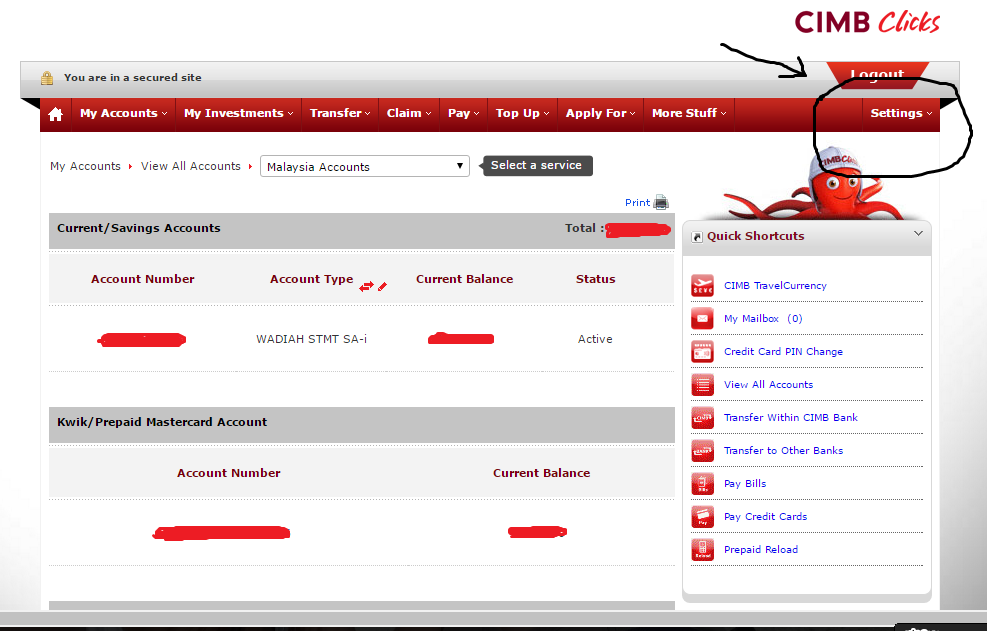Click the Prepaid Reload phone icon
The image size is (987, 631).
(702, 549)
